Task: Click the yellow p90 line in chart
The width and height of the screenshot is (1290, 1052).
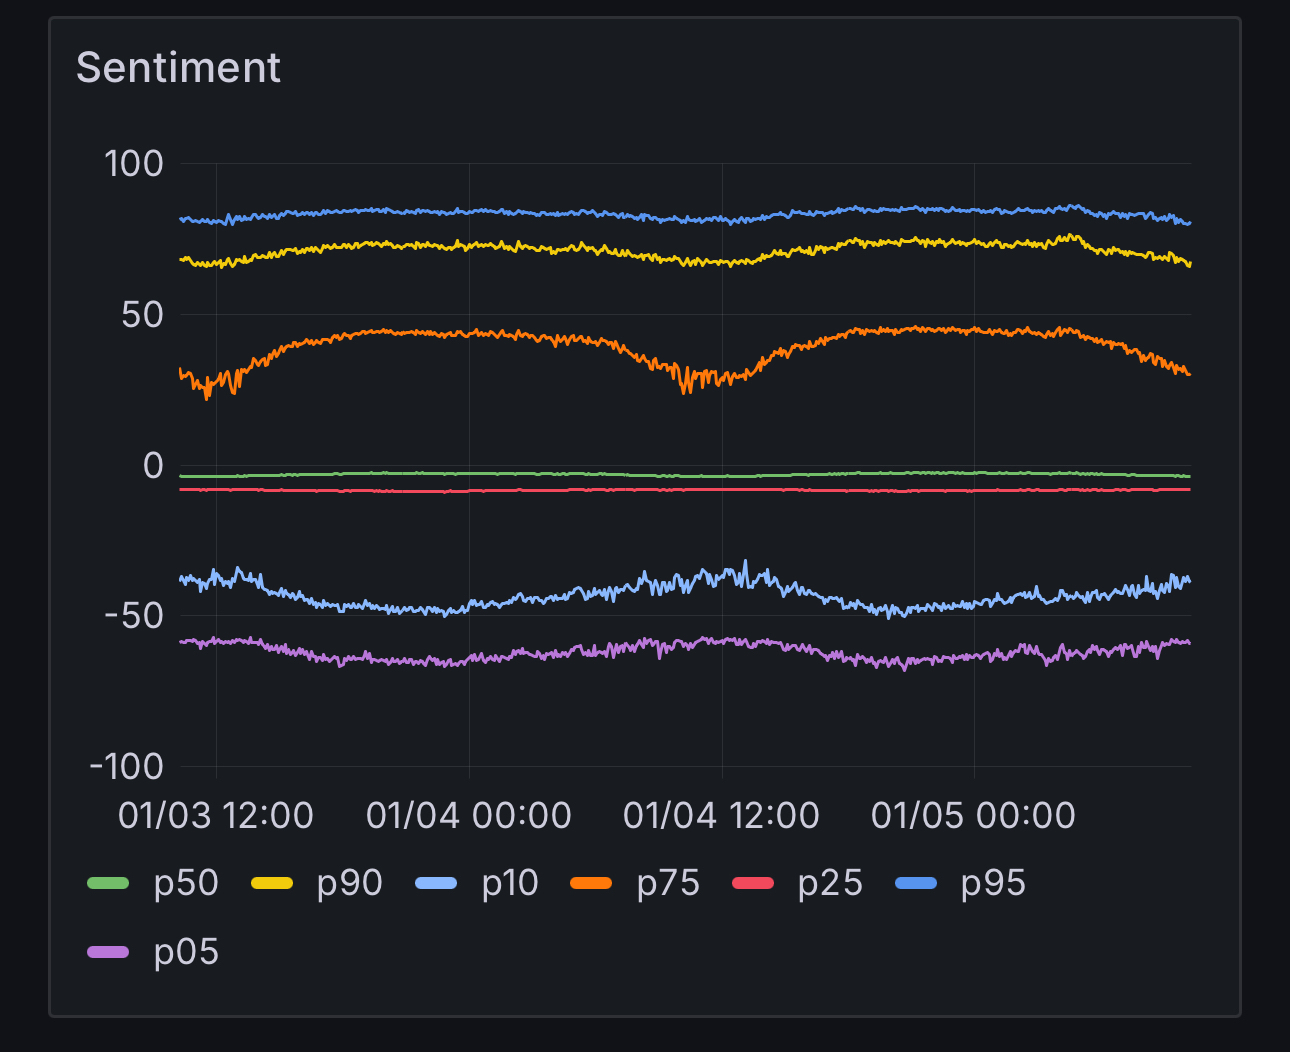Action: (x=400, y=245)
